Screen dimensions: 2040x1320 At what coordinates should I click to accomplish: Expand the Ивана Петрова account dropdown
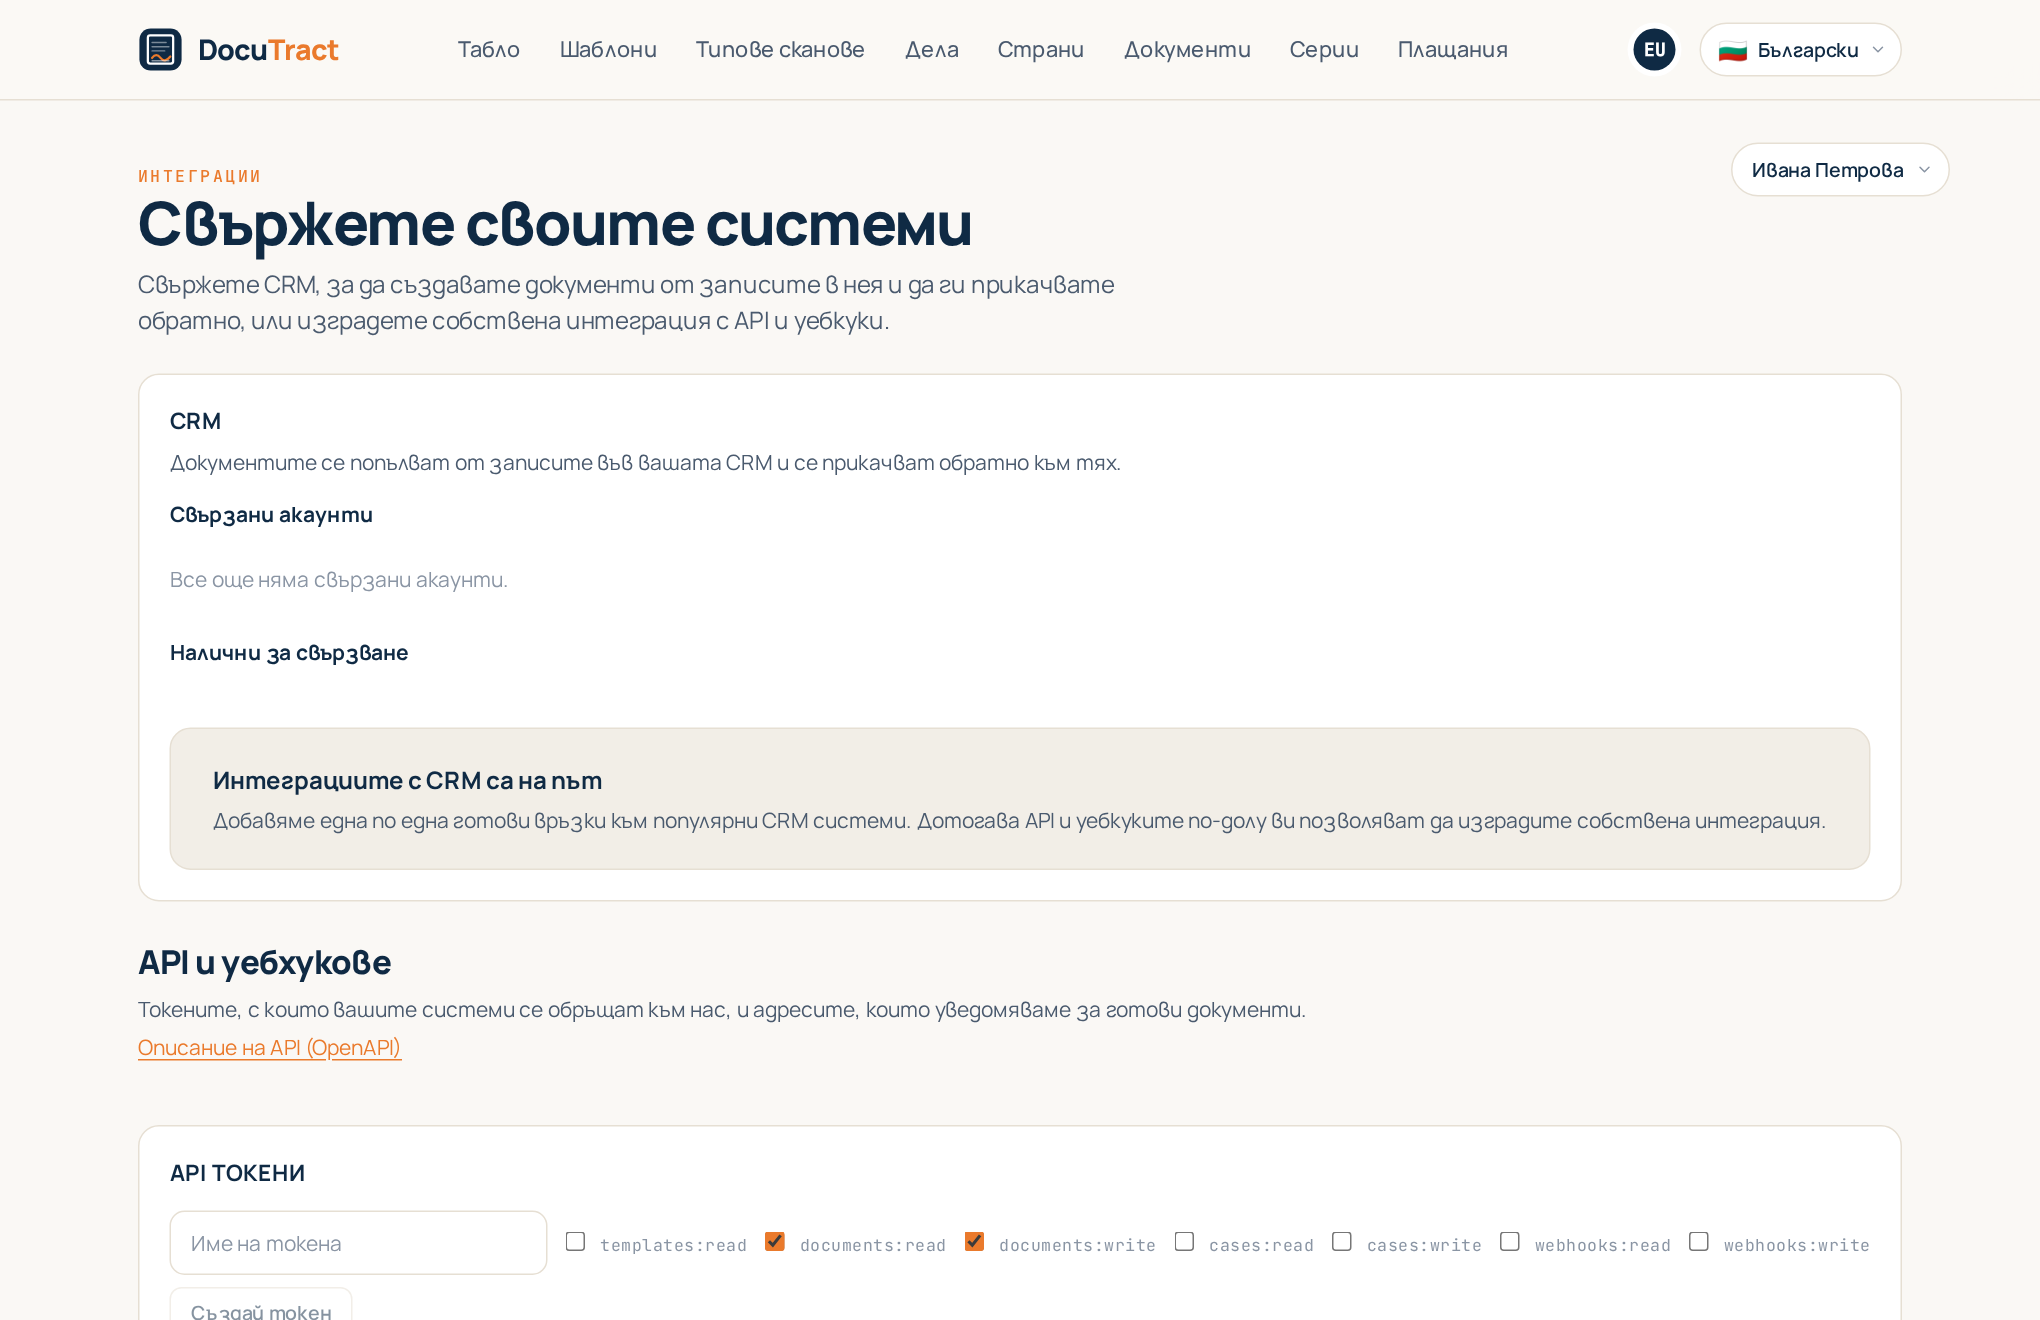coord(1840,169)
